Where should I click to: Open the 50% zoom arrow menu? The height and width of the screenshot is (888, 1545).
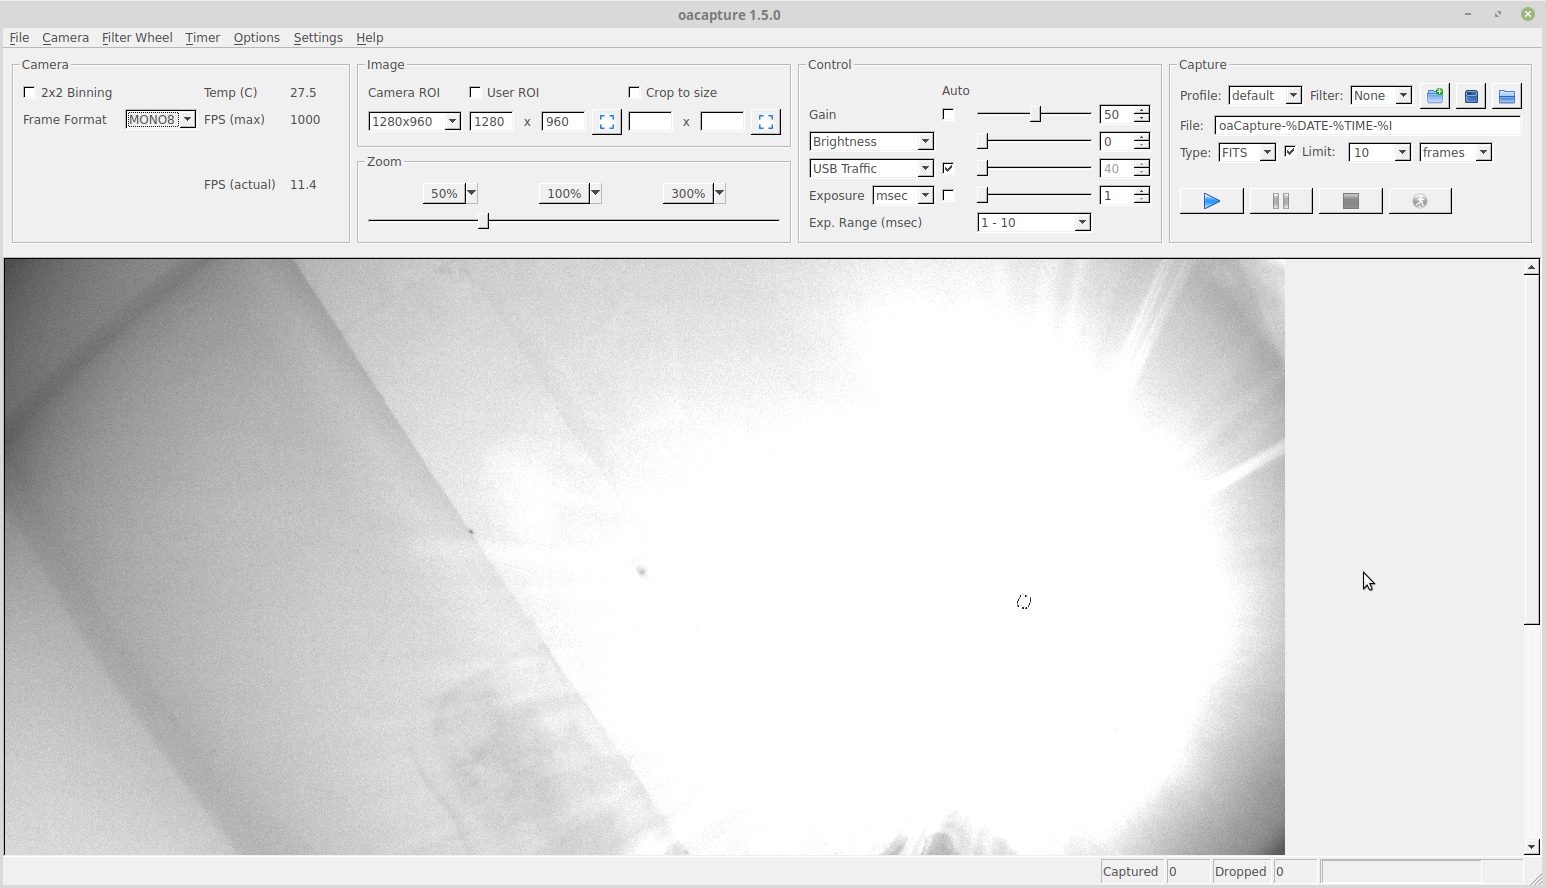[x=471, y=193]
